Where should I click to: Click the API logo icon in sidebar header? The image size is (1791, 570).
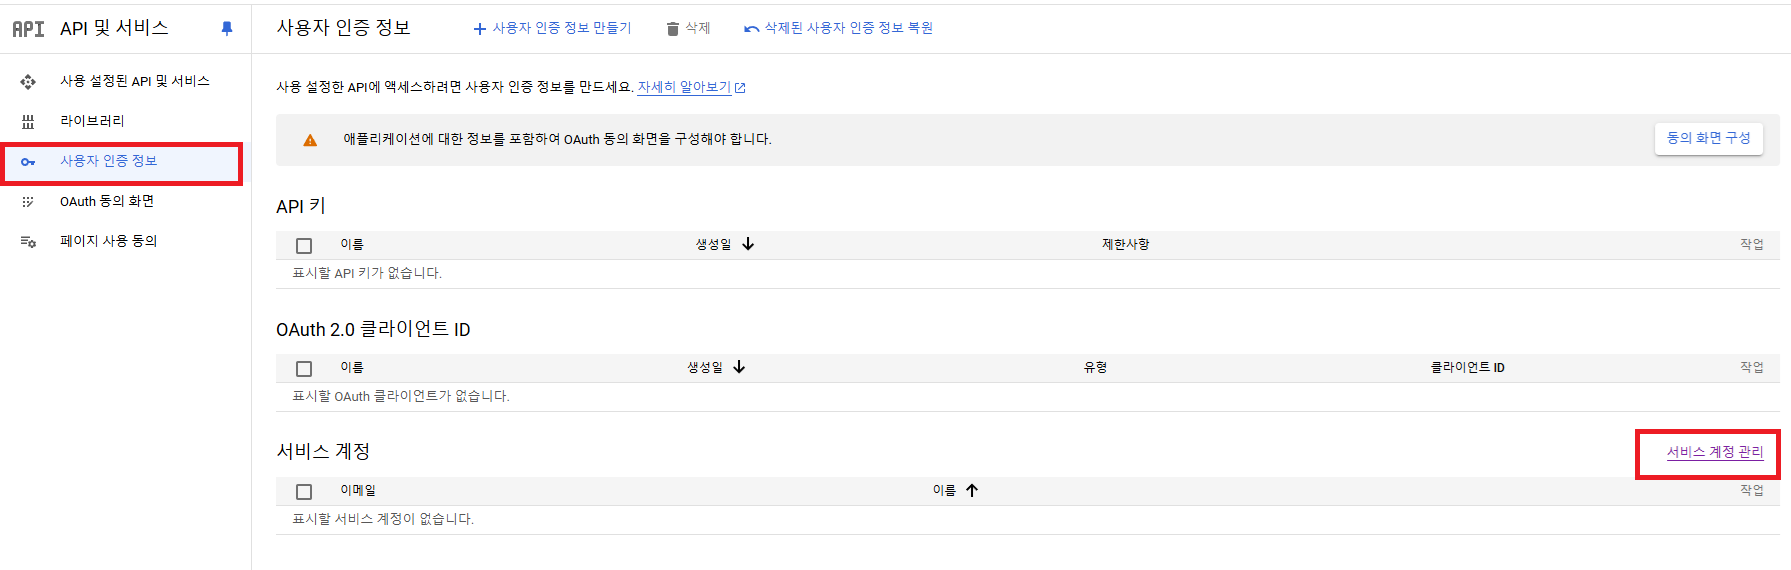click(x=28, y=29)
